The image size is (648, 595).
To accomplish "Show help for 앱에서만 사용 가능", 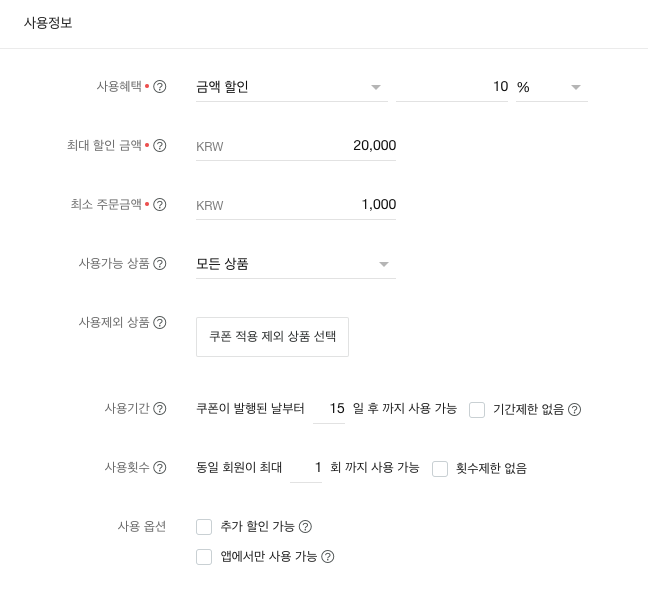I will [327, 557].
